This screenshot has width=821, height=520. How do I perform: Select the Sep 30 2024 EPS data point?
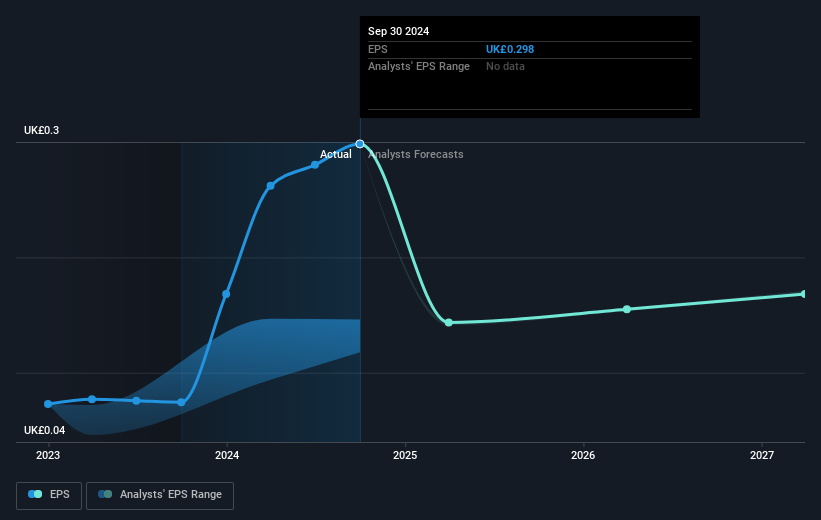360,143
